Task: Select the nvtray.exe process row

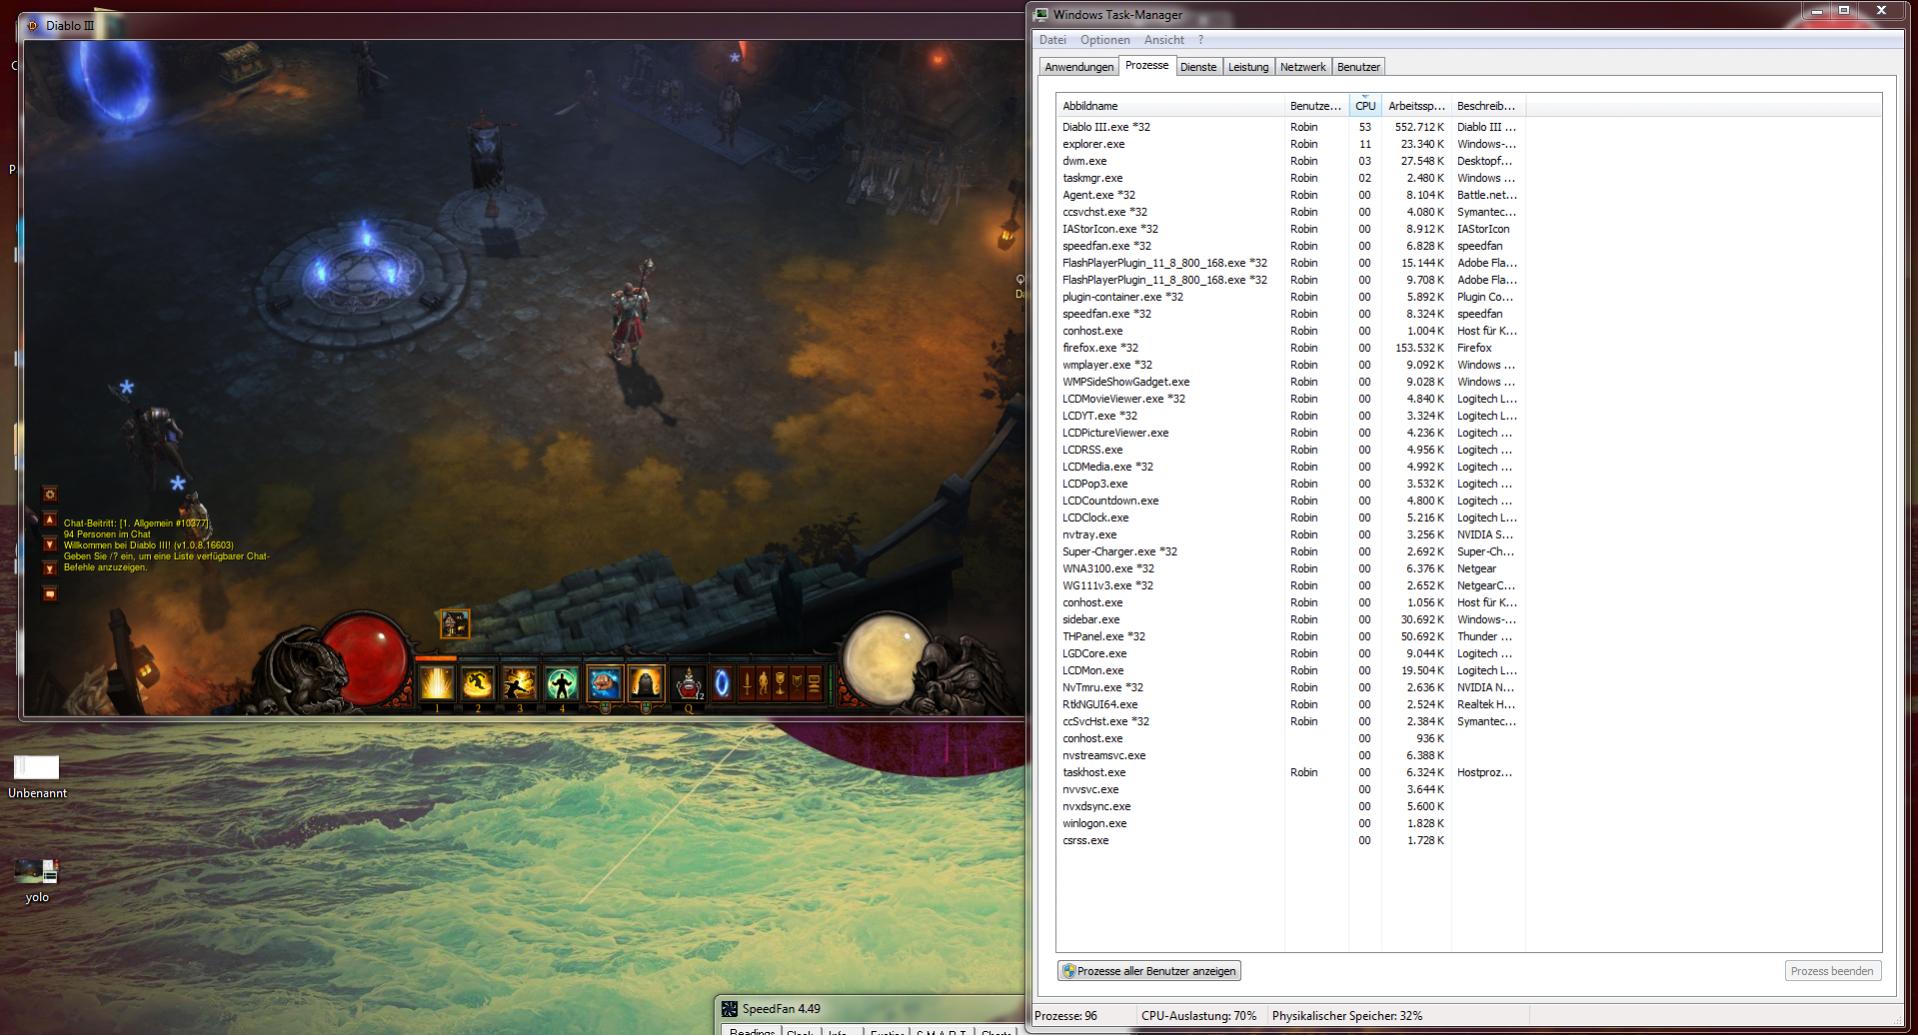Action: click(x=1290, y=535)
